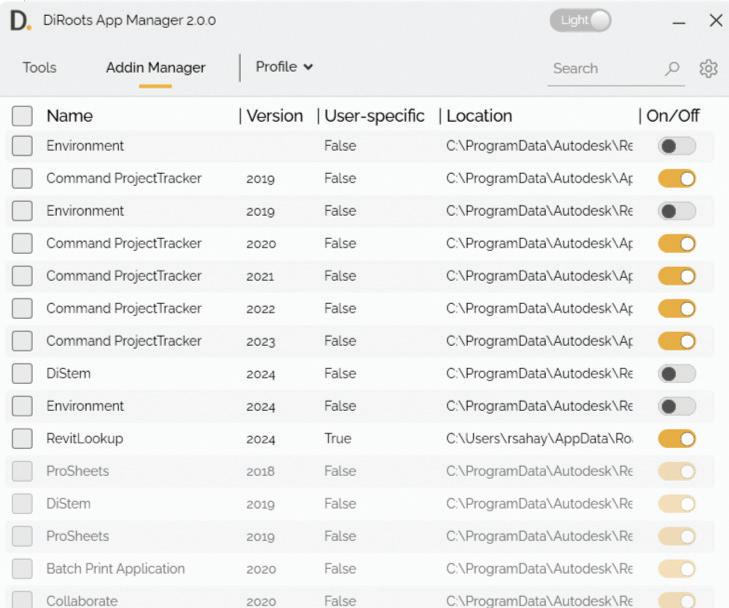Check the first Environment row with no version

(x=22, y=146)
